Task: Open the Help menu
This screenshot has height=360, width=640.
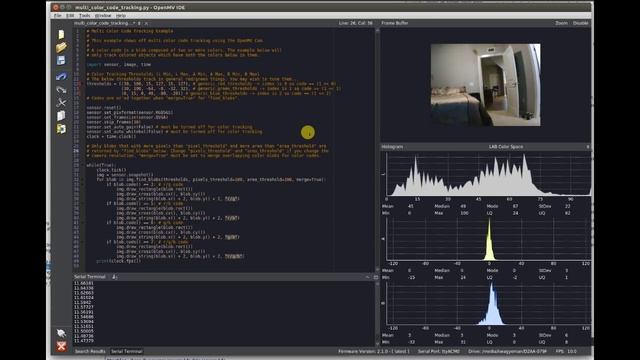Action: (x=121, y=16)
